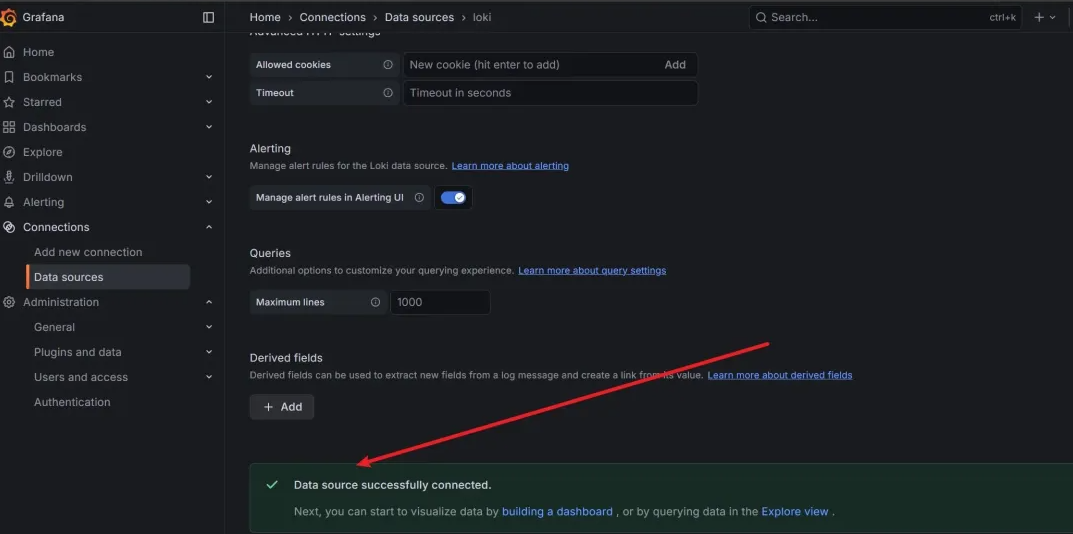This screenshot has width=1073, height=534.
Task: Open Explore from the sidebar
Action: coord(42,152)
